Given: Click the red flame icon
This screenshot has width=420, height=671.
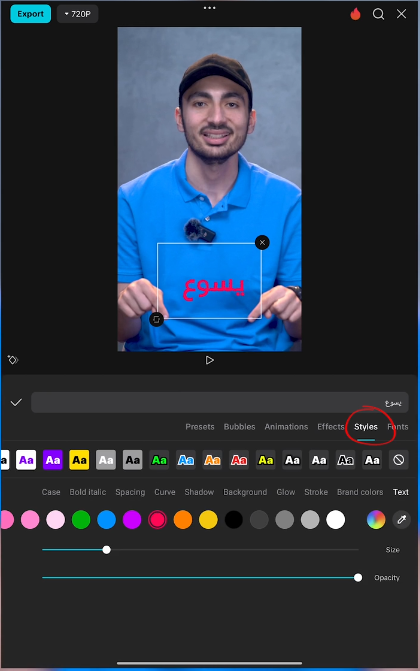Looking at the screenshot, I should click(x=355, y=14).
